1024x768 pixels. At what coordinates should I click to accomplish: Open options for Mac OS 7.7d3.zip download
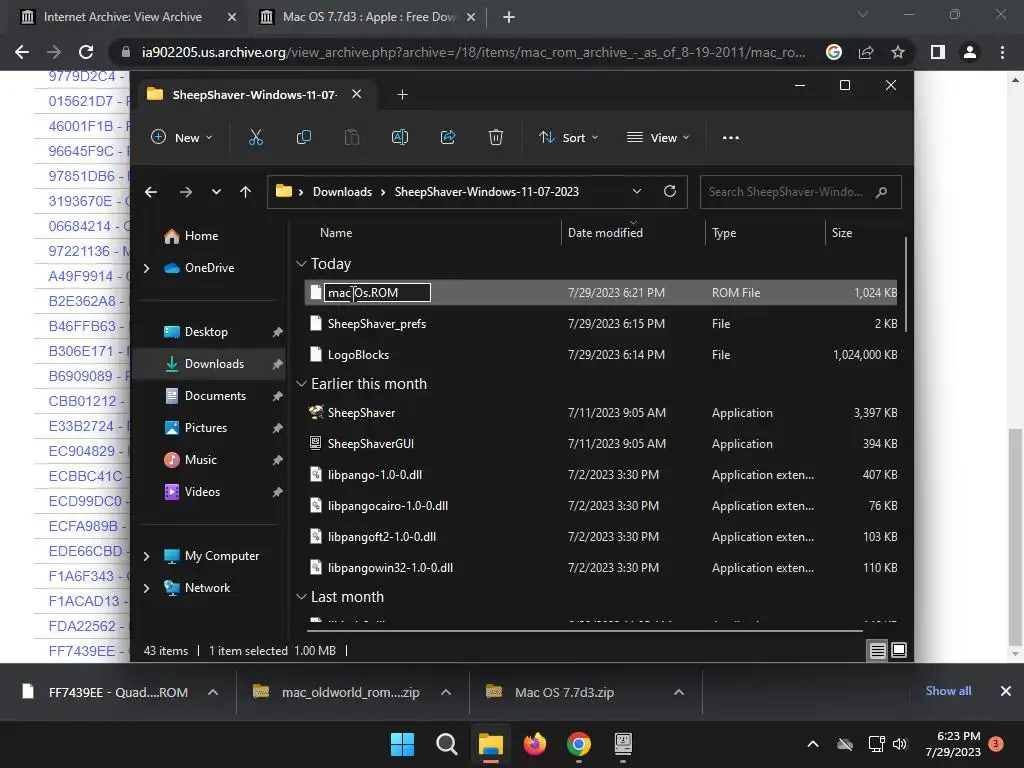[x=679, y=692]
